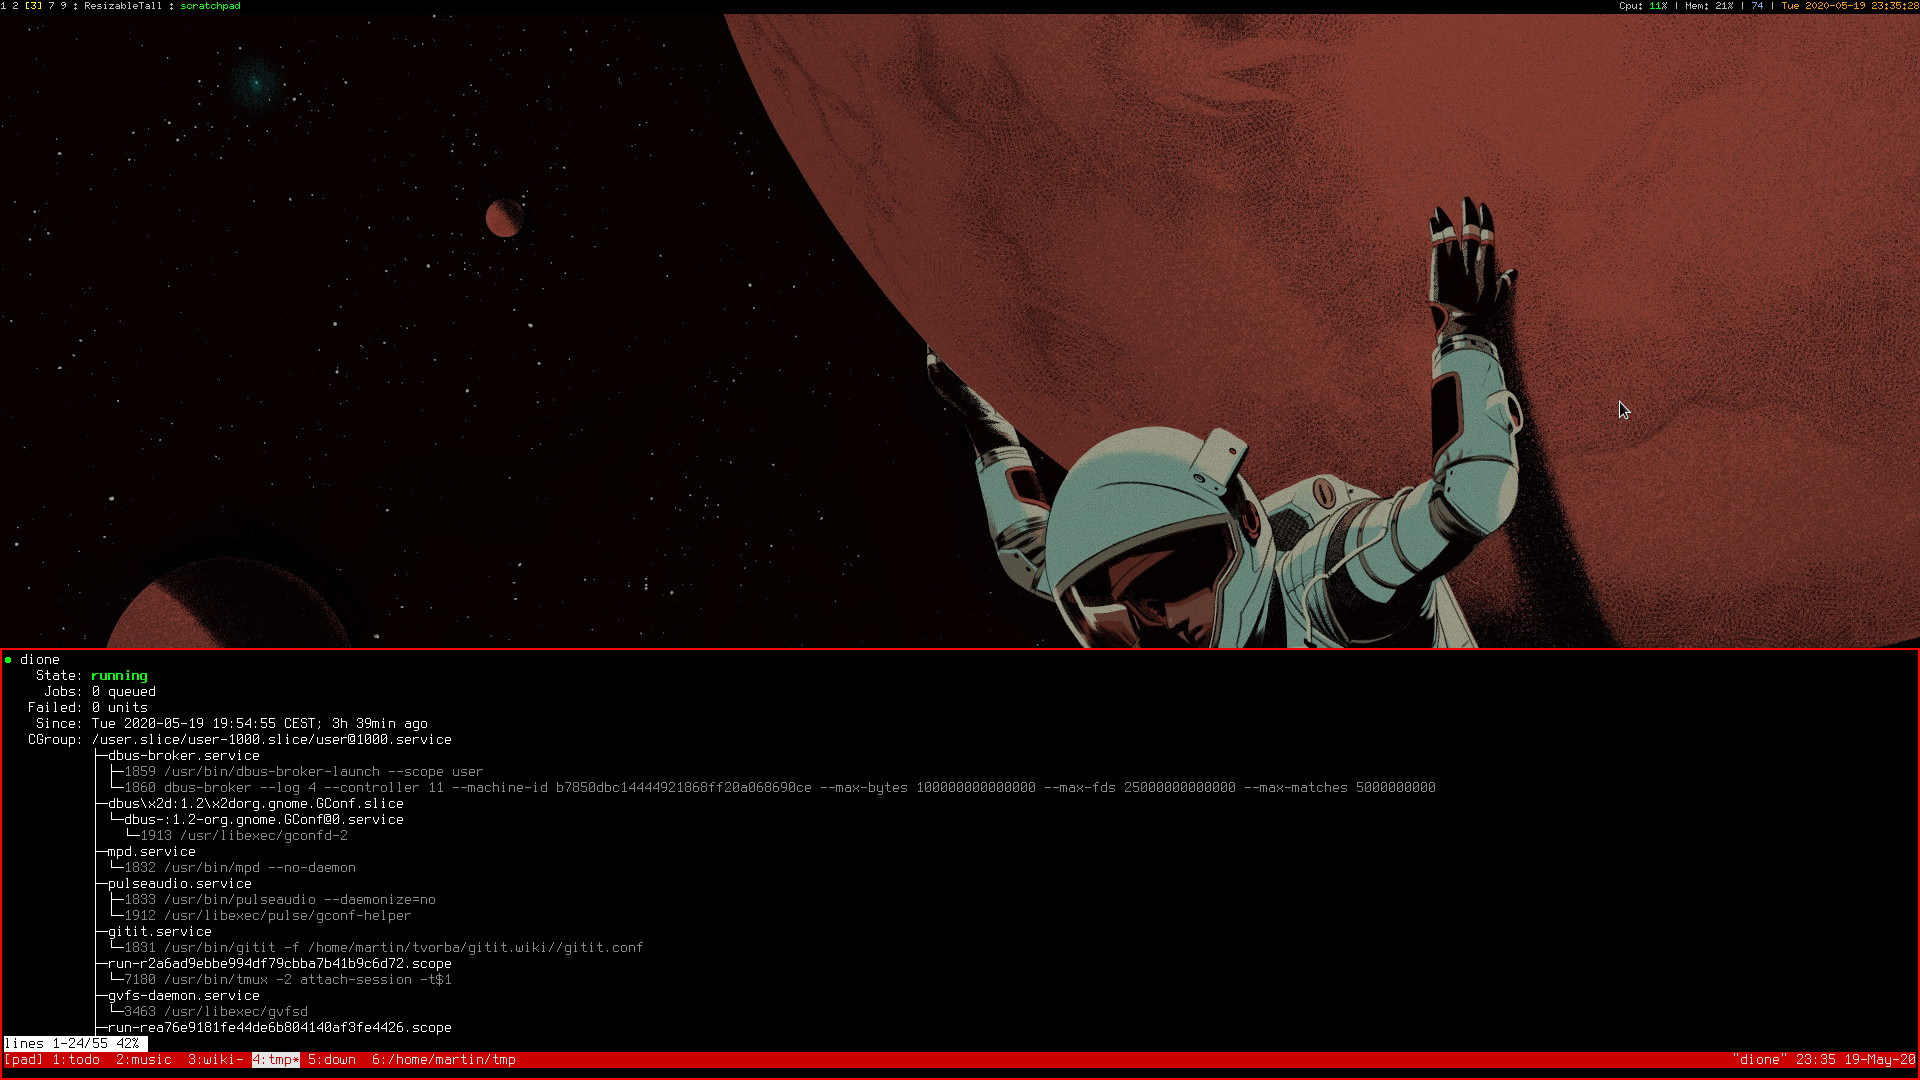Switch to workspace 9 in xmobar
Image resolution: width=1920 pixels, height=1080 pixels.
pos(64,6)
